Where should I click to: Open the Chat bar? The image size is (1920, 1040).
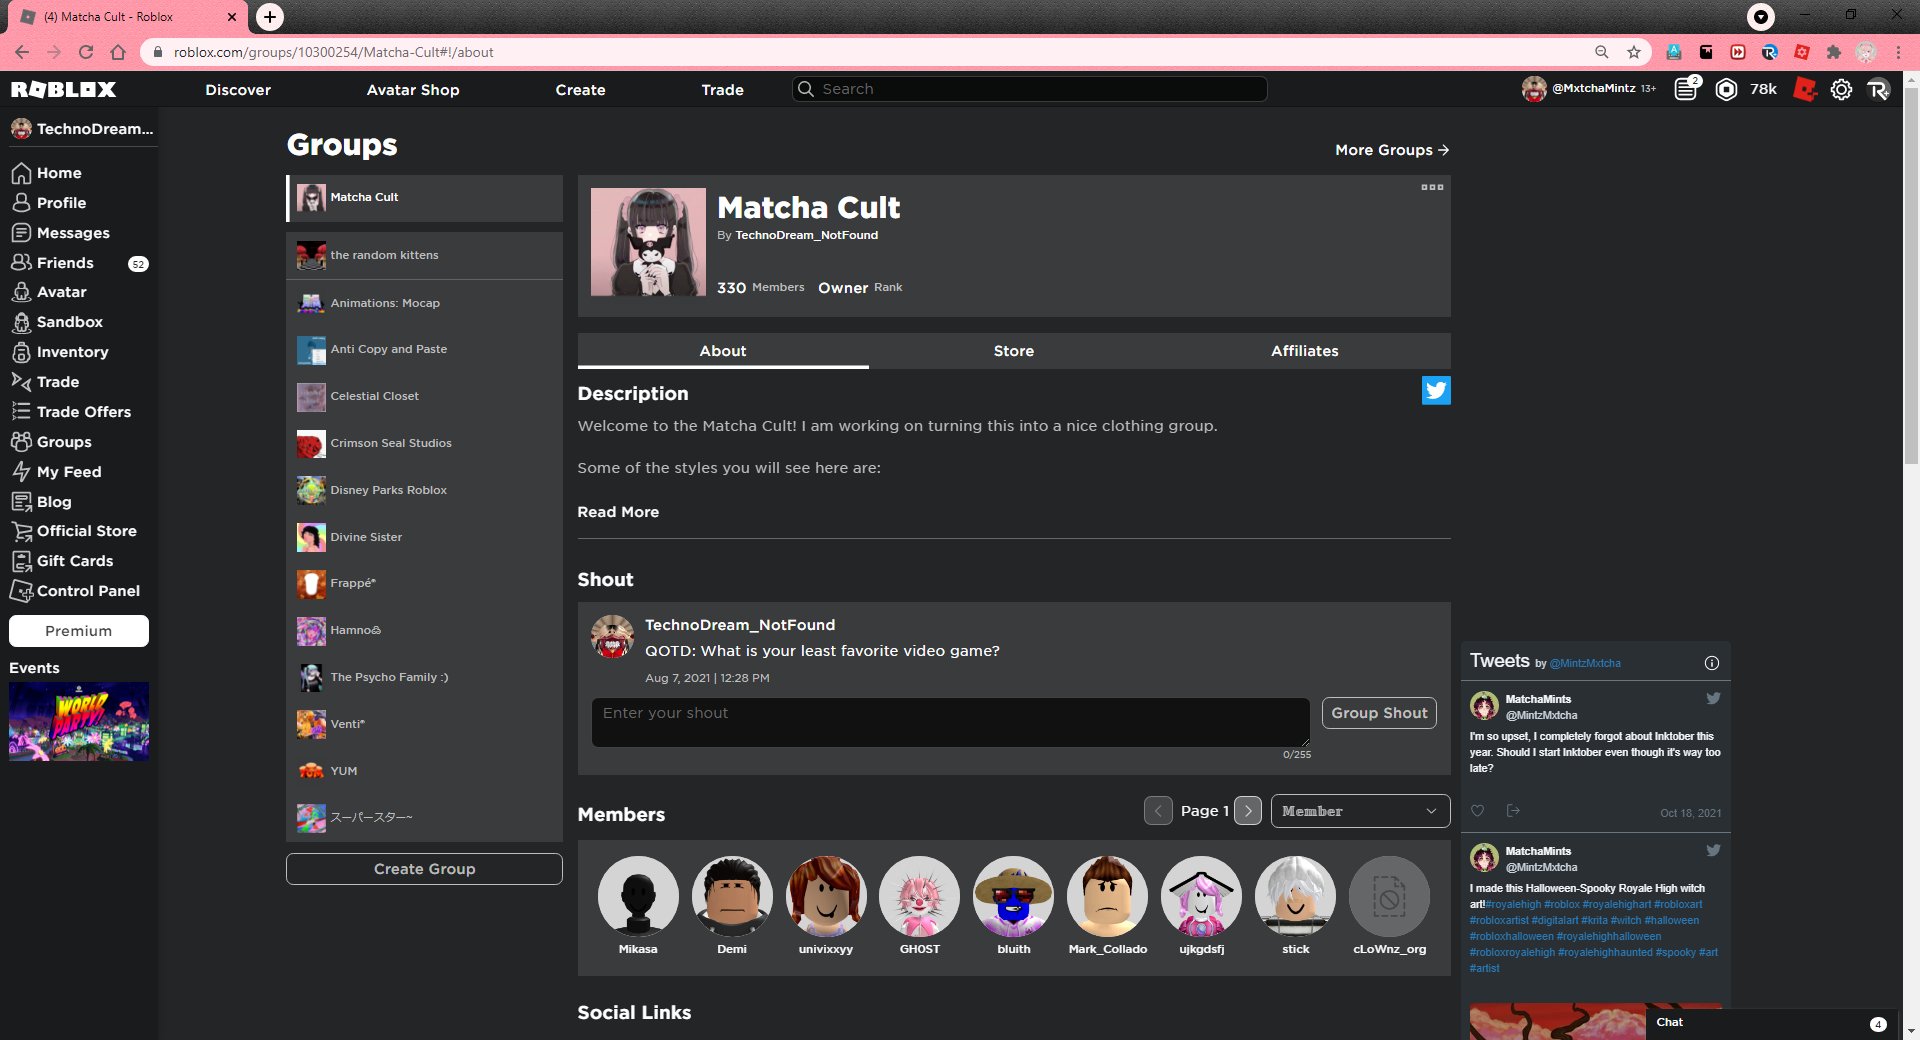pyautogui.click(x=1772, y=1023)
